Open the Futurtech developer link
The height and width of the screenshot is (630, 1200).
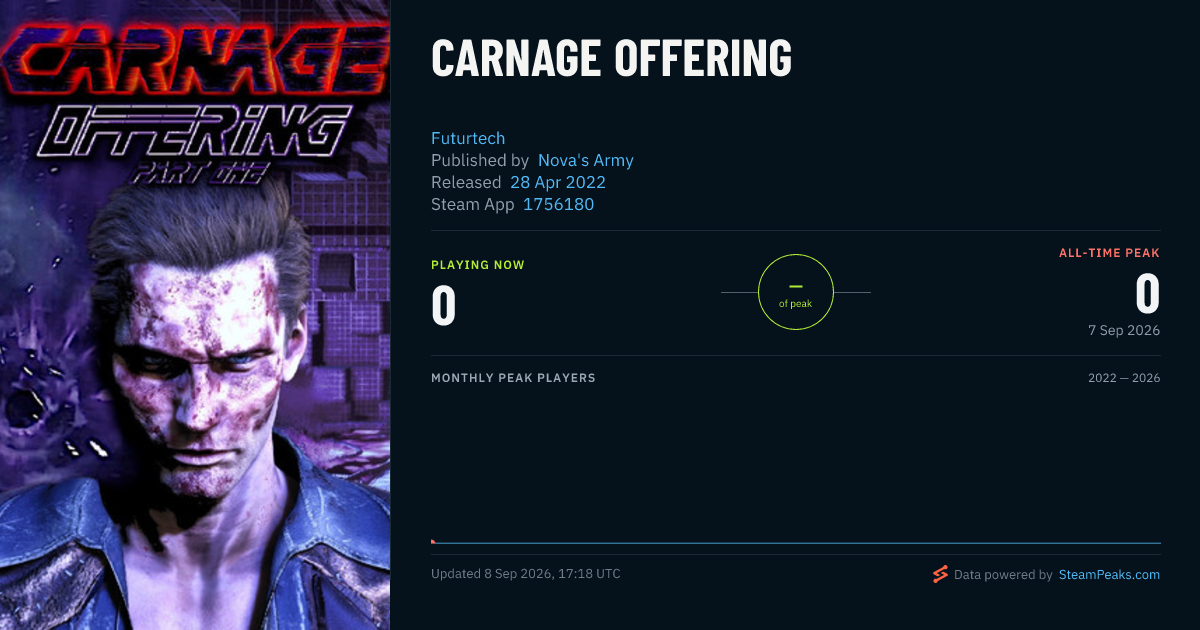tap(468, 138)
